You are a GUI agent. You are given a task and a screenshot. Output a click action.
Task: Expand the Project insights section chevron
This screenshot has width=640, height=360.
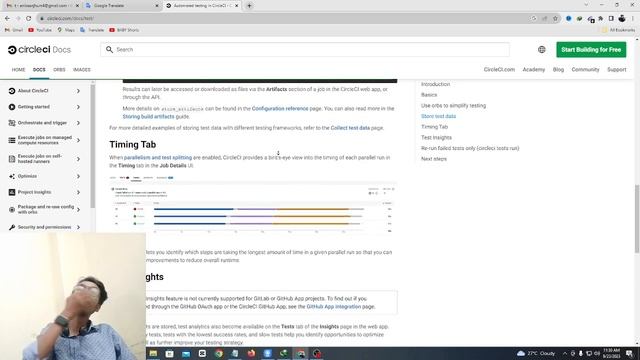click(78, 192)
